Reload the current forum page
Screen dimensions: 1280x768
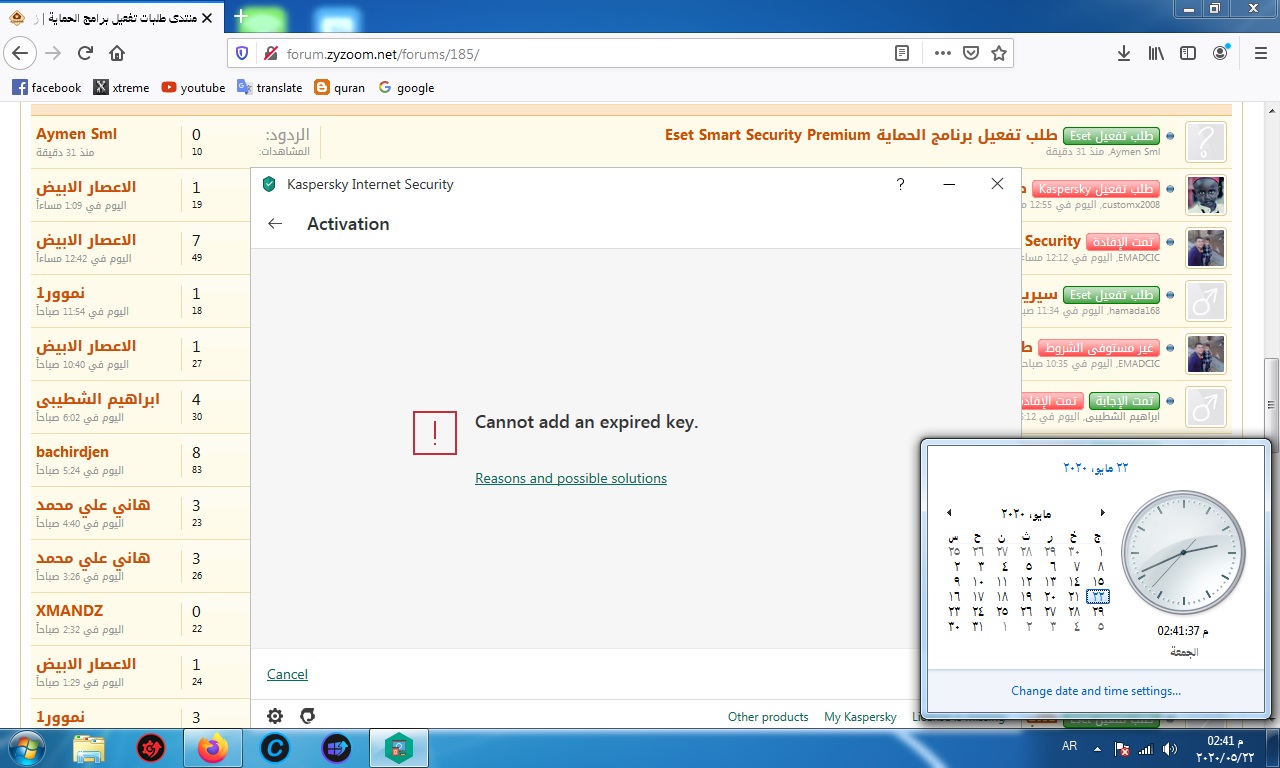click(x=85, y=53)
